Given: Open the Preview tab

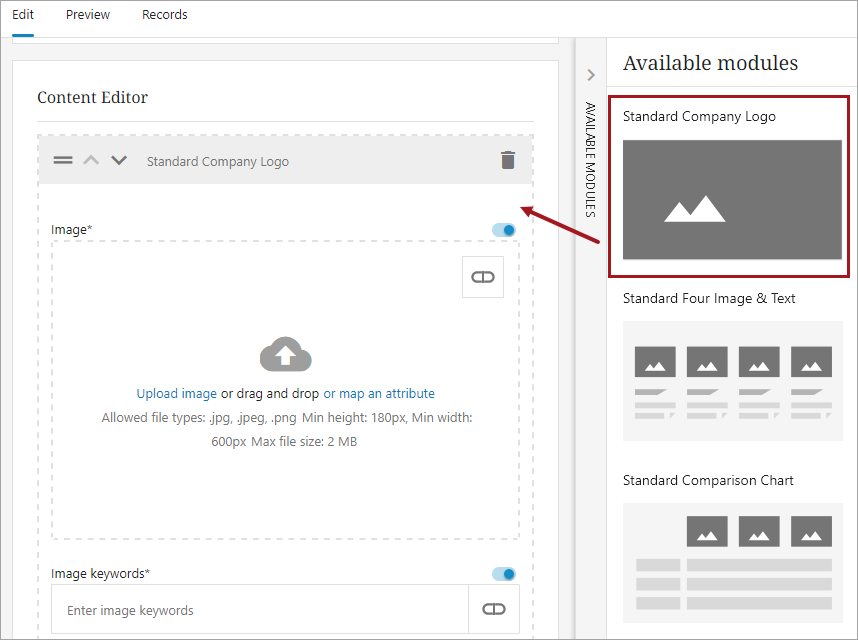Looking at the screenshot, I should click(x=88, y=15).
